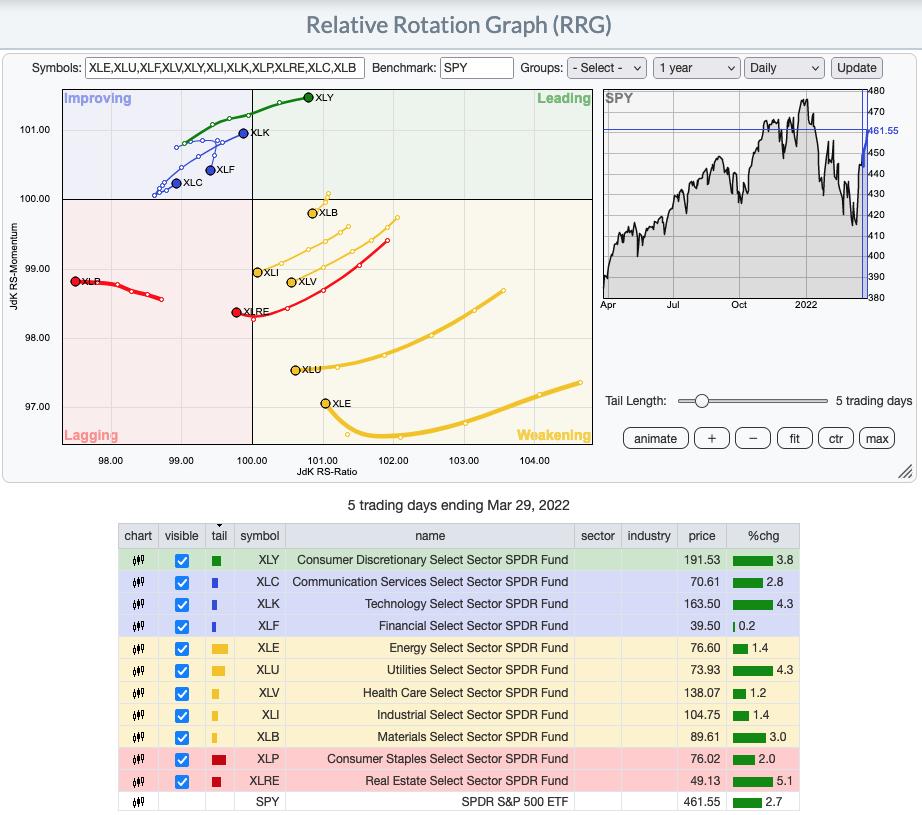Sort table by symbol column
The height and width of the screenshot is (815, 922).
click(260, 536)
